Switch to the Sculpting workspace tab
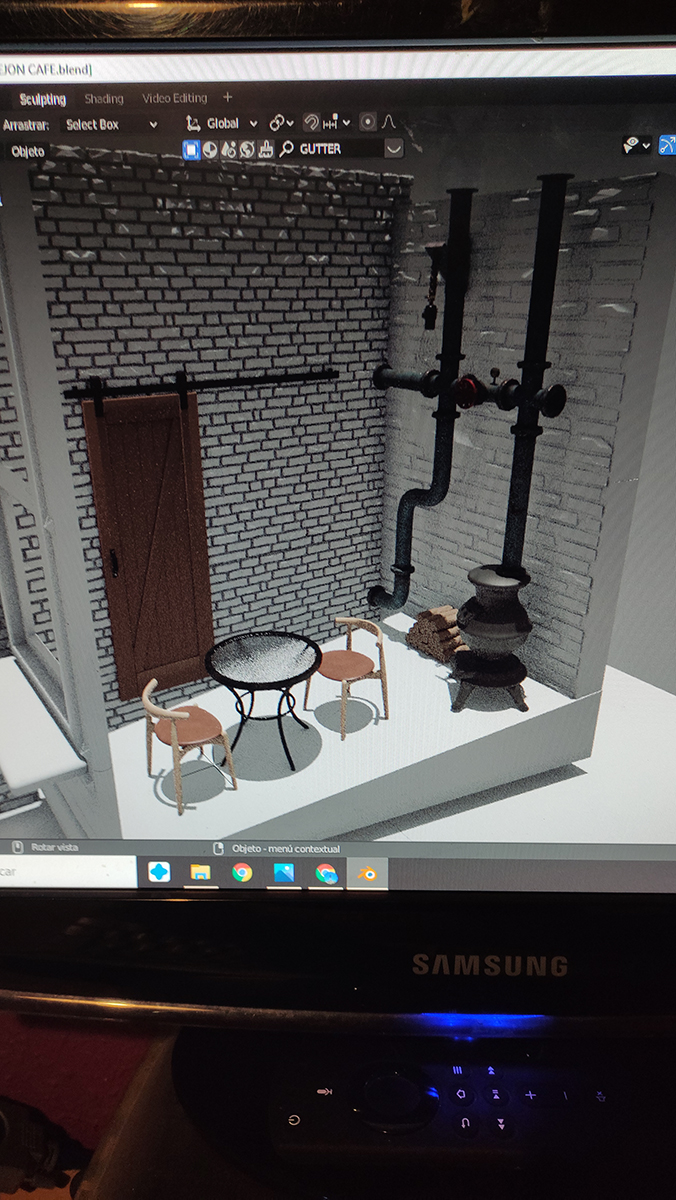The width and height of the screenshot is (676, 1200). (42, 99)
